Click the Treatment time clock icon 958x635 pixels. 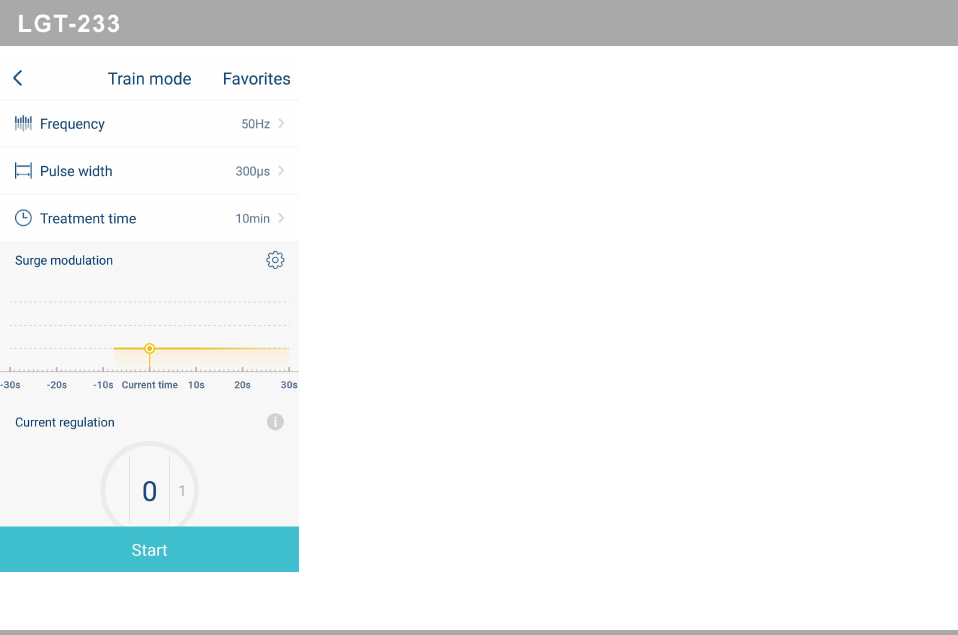tap(23, 218)
